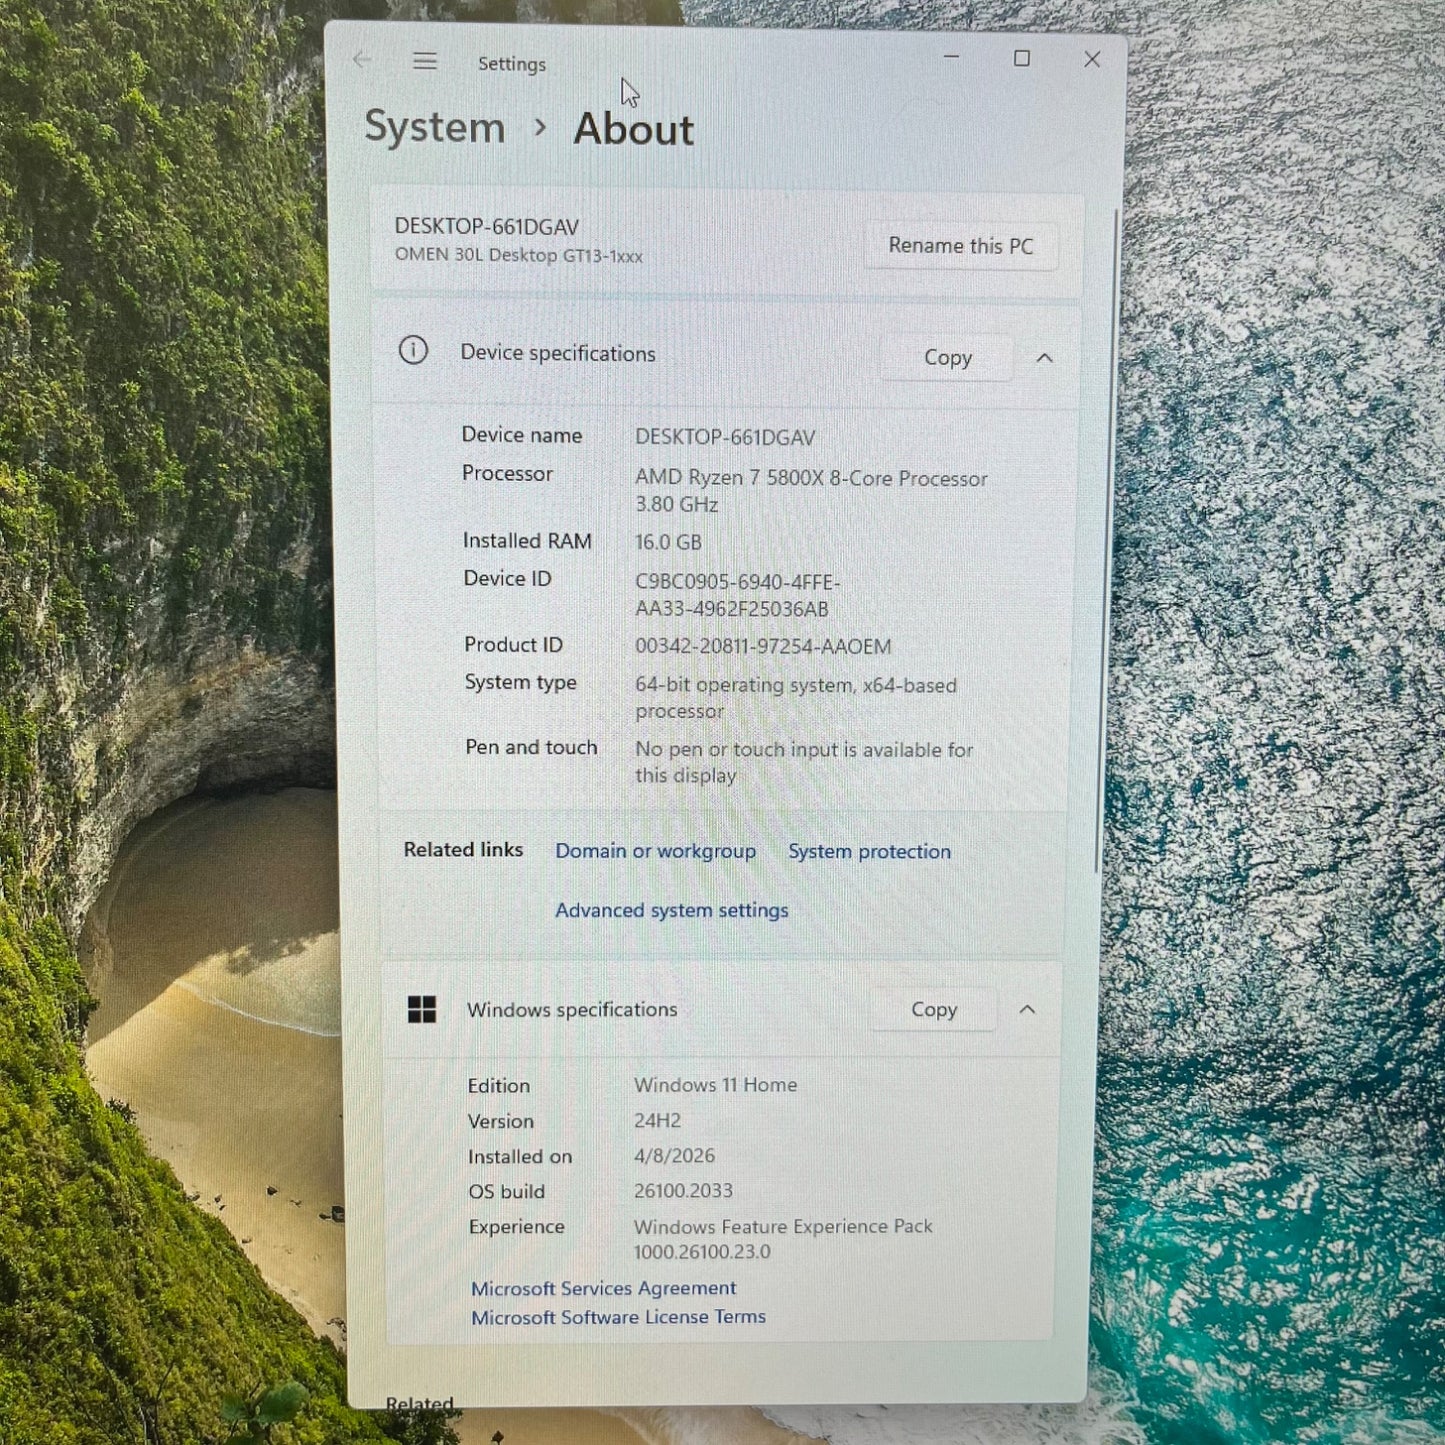Select the Device ID value starting C9BC0905

point(738,595)
